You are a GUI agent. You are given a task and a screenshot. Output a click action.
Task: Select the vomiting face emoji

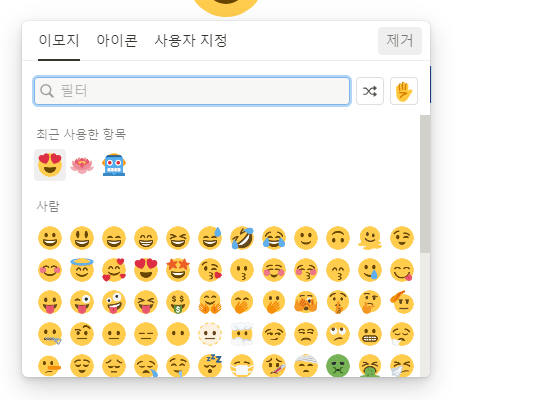pos(370,365)
